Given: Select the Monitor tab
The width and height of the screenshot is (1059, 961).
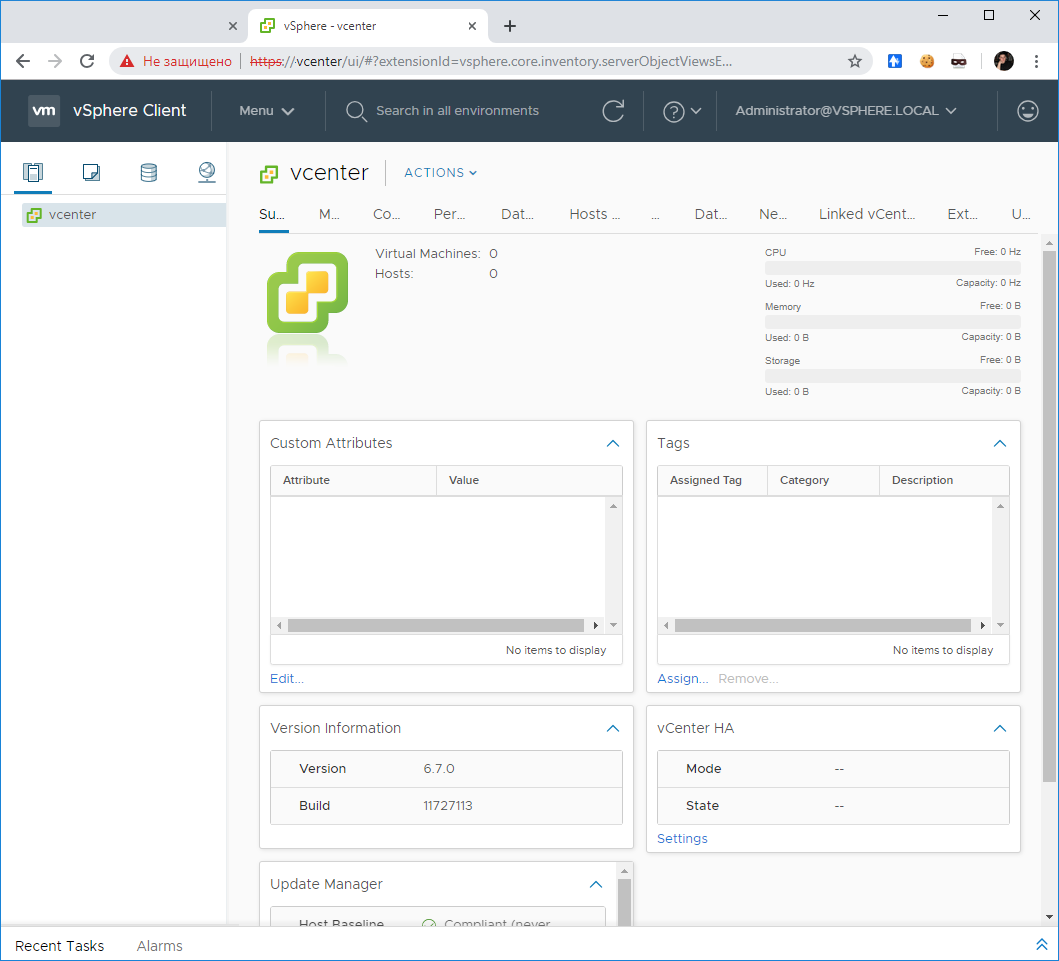Looking at the screenshot, I should (330, 215).
